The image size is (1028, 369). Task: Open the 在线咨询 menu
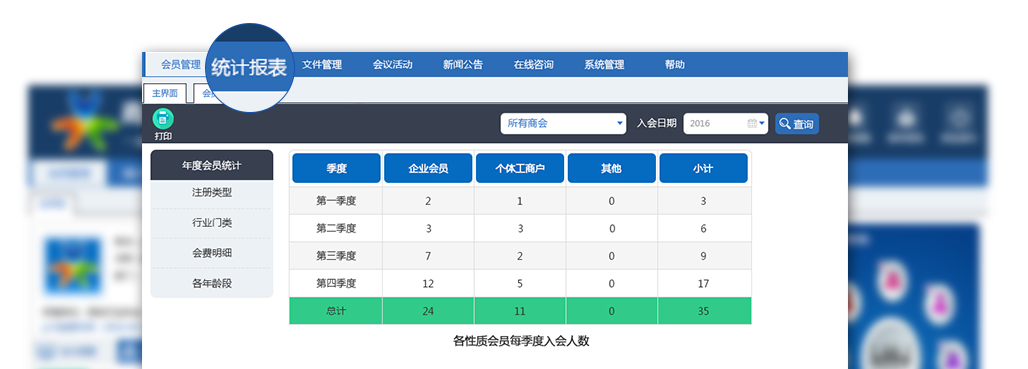coord(534,64)
